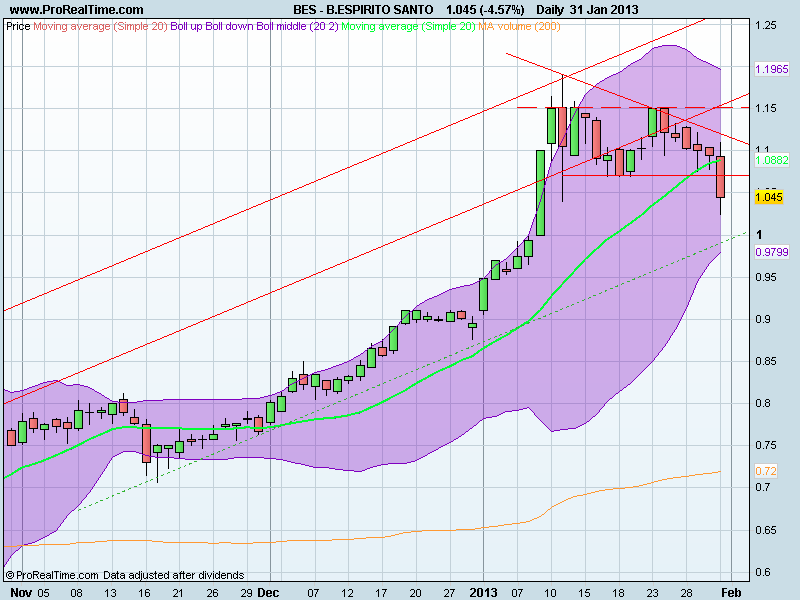Screen dimensions: 800x600
Task: Click the 16 date axis label
Action: coord(144,592)
